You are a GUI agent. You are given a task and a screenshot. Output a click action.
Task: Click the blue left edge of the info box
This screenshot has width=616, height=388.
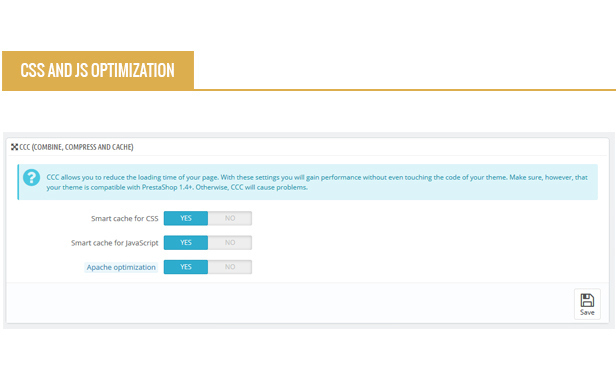point(18,182)
